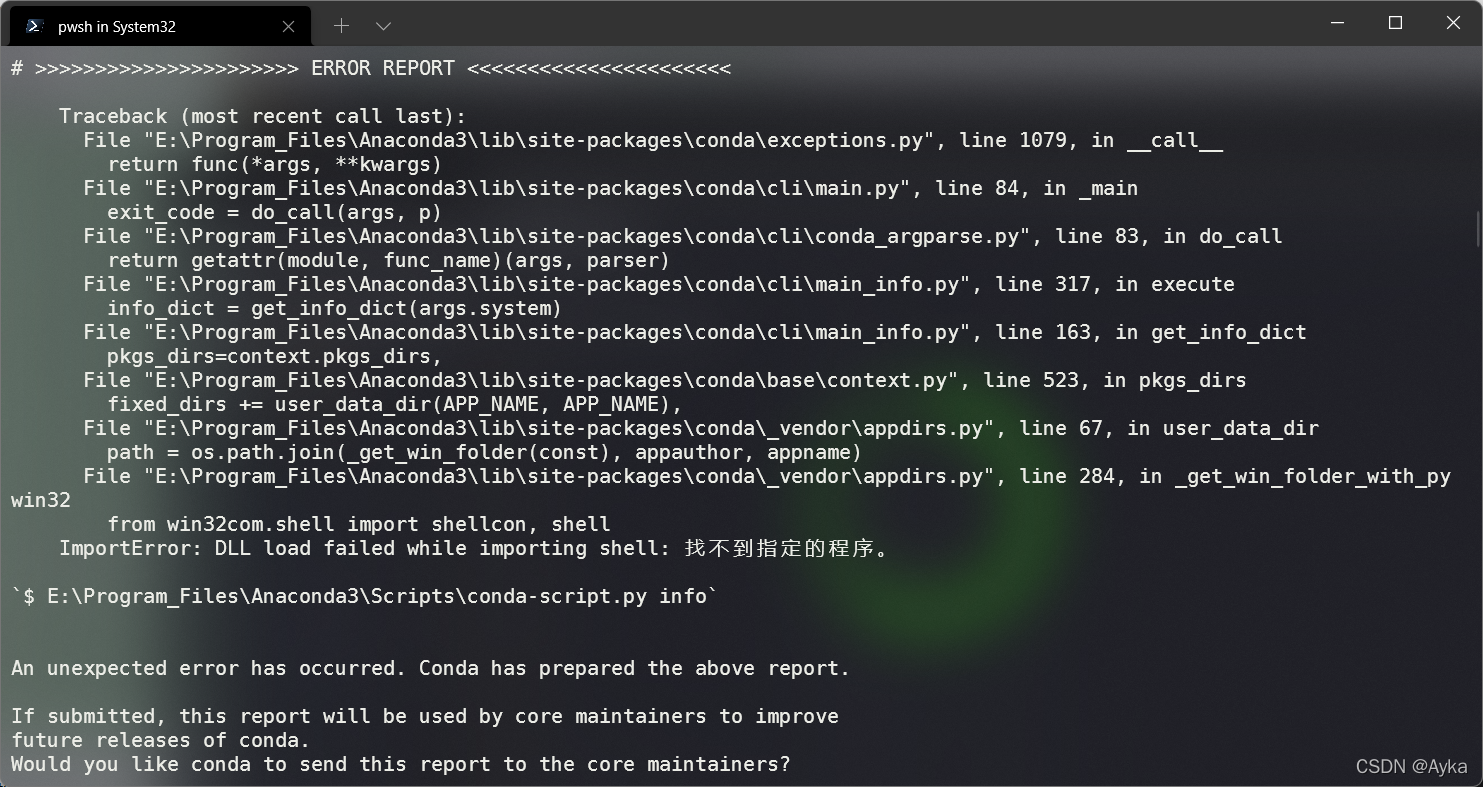The height and width of the screenshot is (787, 1483).
Task: Click the "An unexpected error has occurred" message
Action: pyautogui.click(x=430, y=668)
